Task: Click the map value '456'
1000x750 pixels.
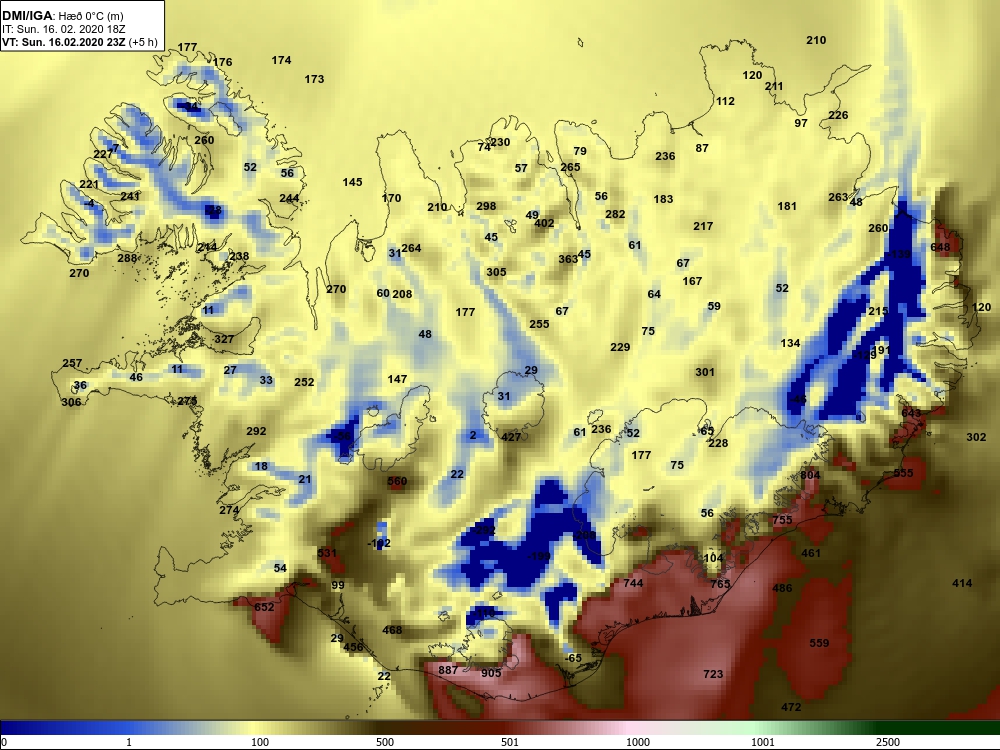Action: [353, 647]
